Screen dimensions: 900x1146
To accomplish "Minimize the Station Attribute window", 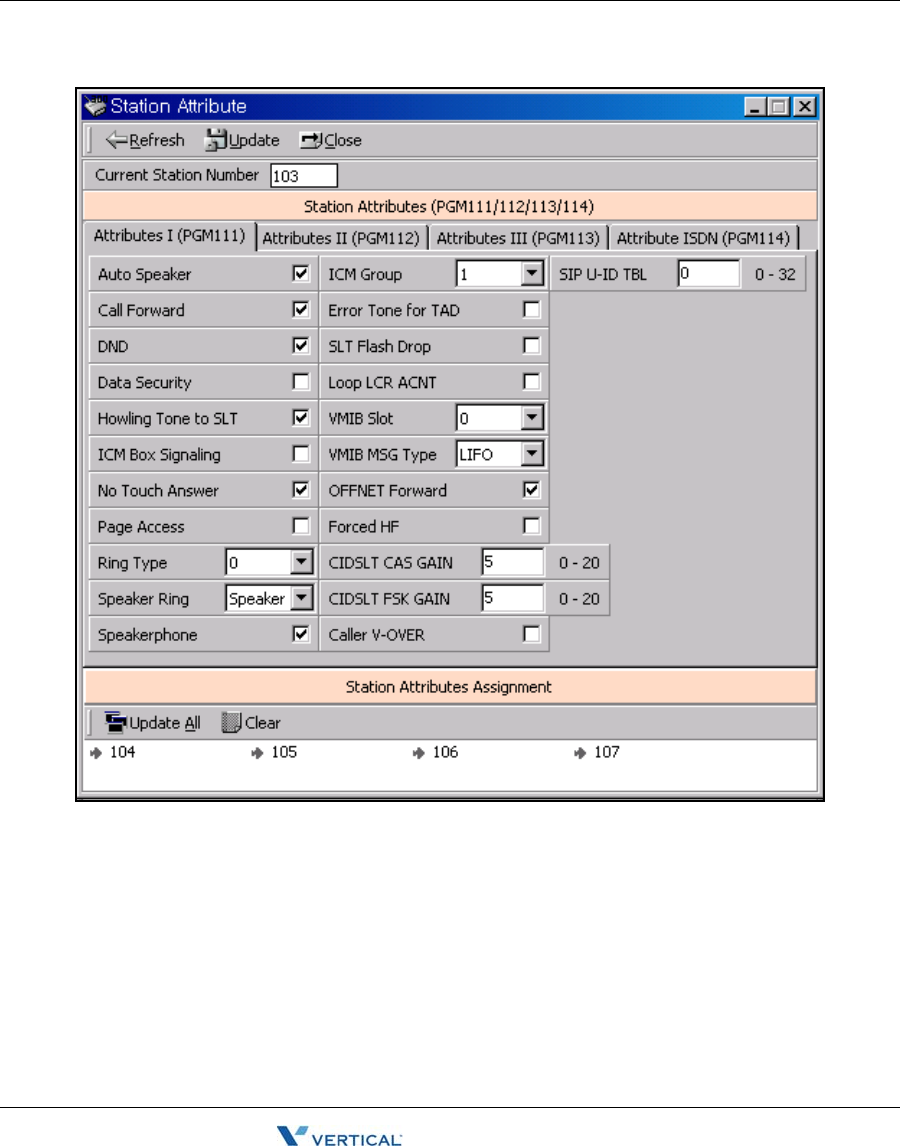I will 755,107.
